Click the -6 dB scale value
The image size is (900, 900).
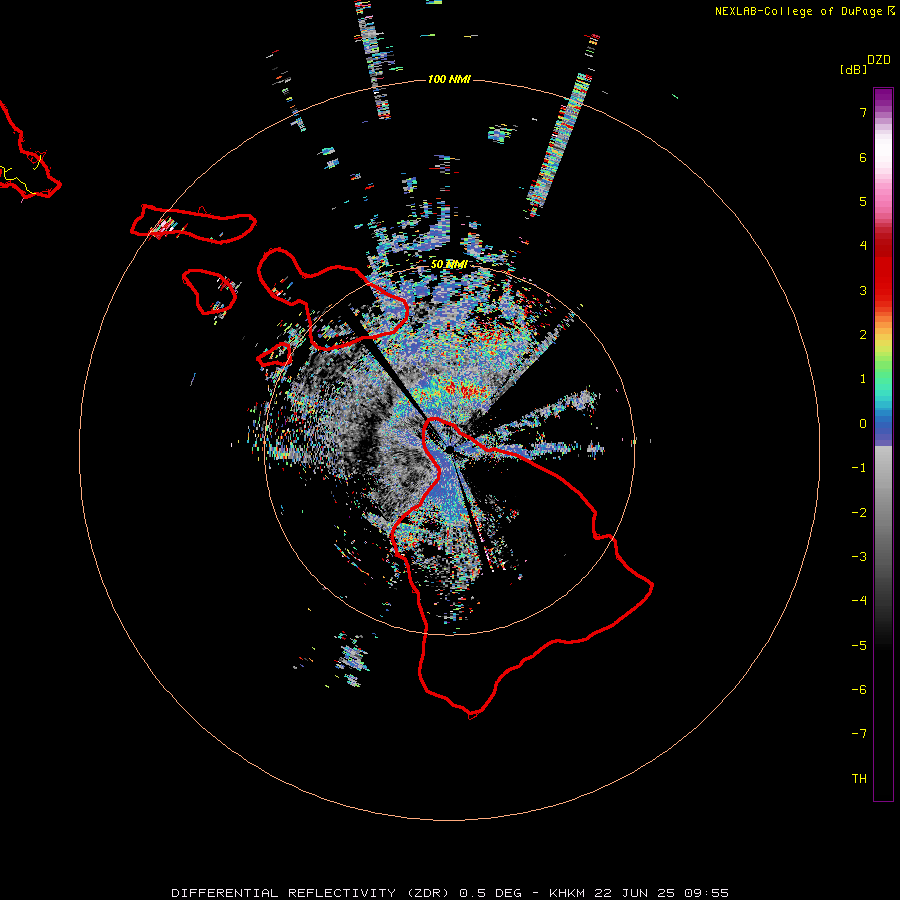[859, 690]
